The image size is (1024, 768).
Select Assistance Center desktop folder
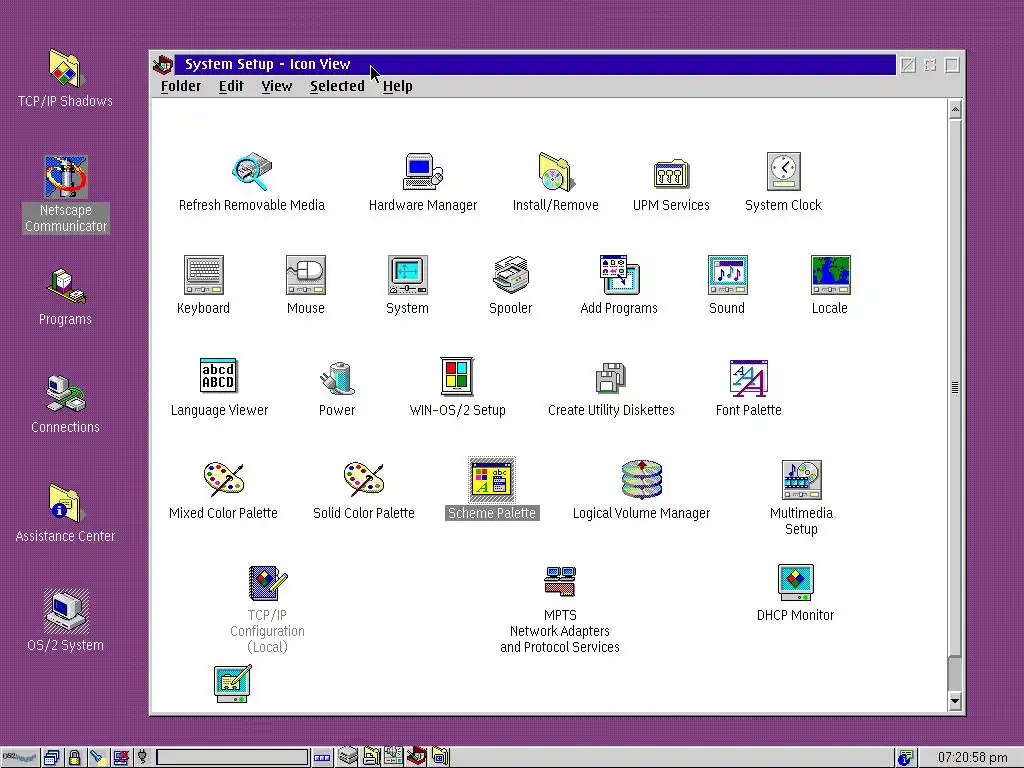click(65, 504)
